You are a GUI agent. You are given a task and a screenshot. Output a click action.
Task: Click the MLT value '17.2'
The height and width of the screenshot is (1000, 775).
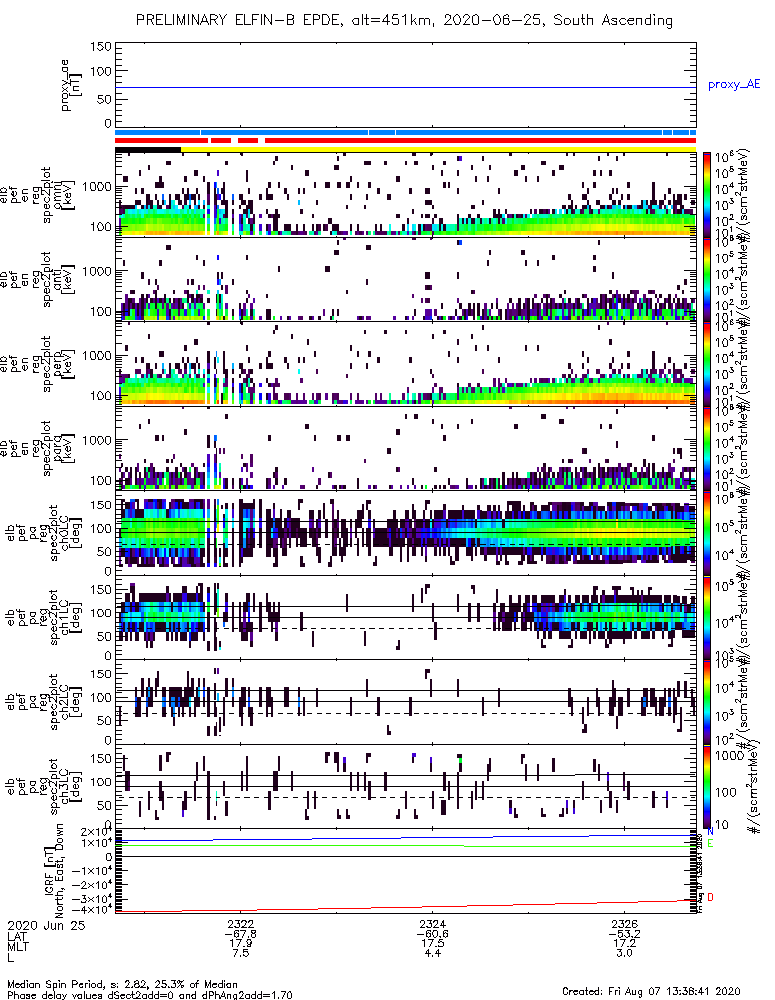coord(624,944)
